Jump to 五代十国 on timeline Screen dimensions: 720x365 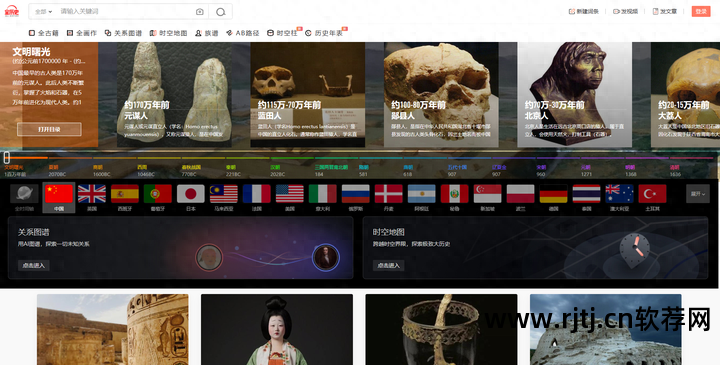coord(457,171)
